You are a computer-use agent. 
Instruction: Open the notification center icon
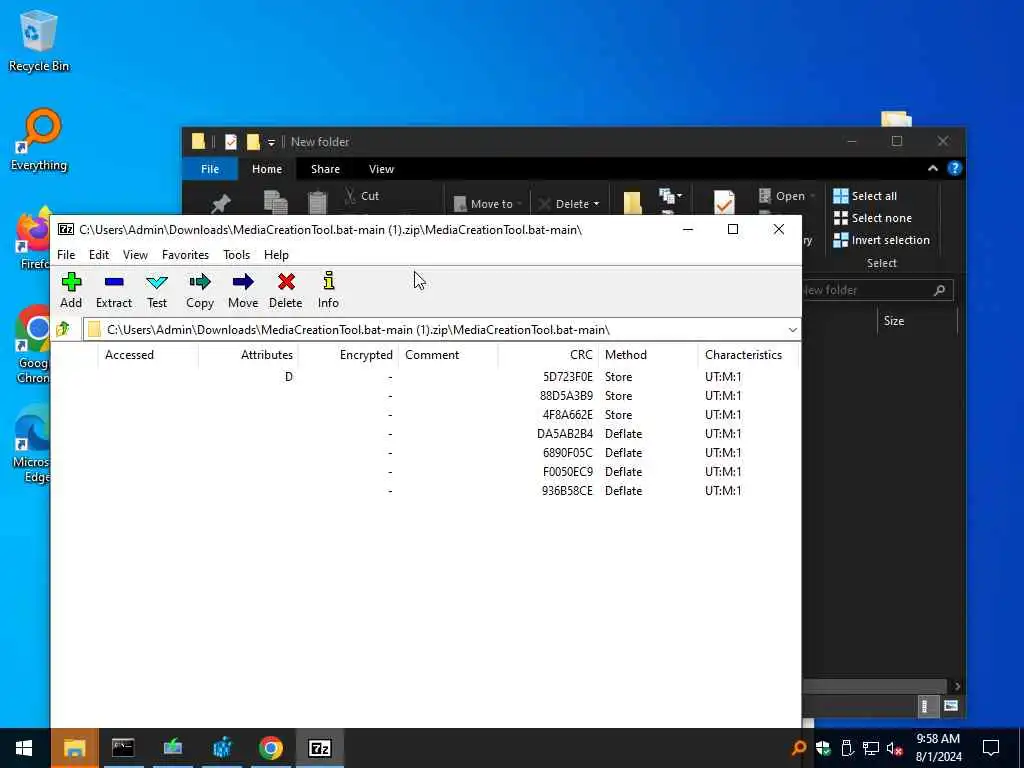coord(991,748)
